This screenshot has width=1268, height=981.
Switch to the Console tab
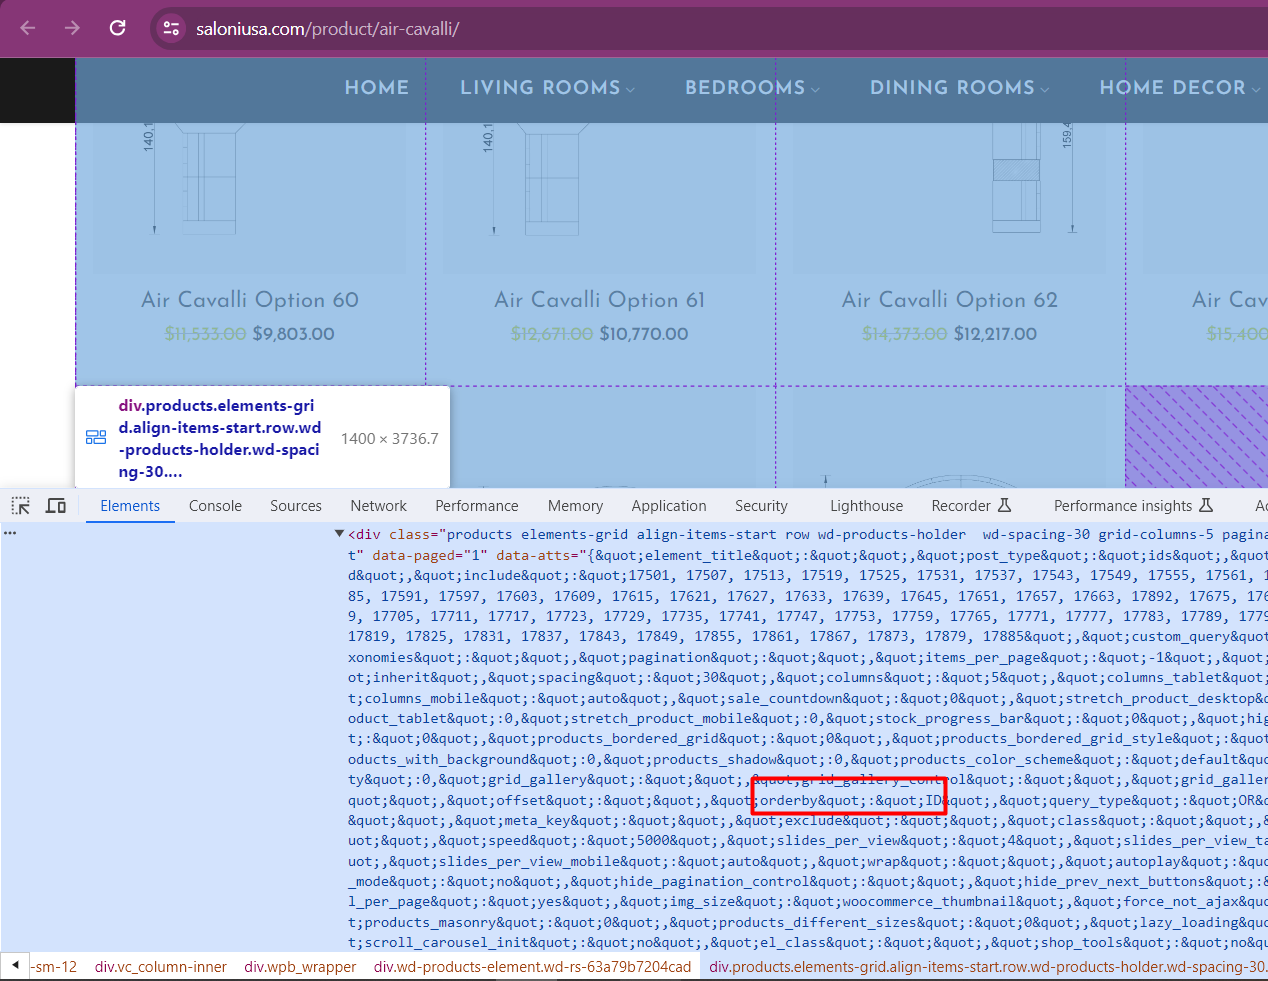click(x=215, y=506)
